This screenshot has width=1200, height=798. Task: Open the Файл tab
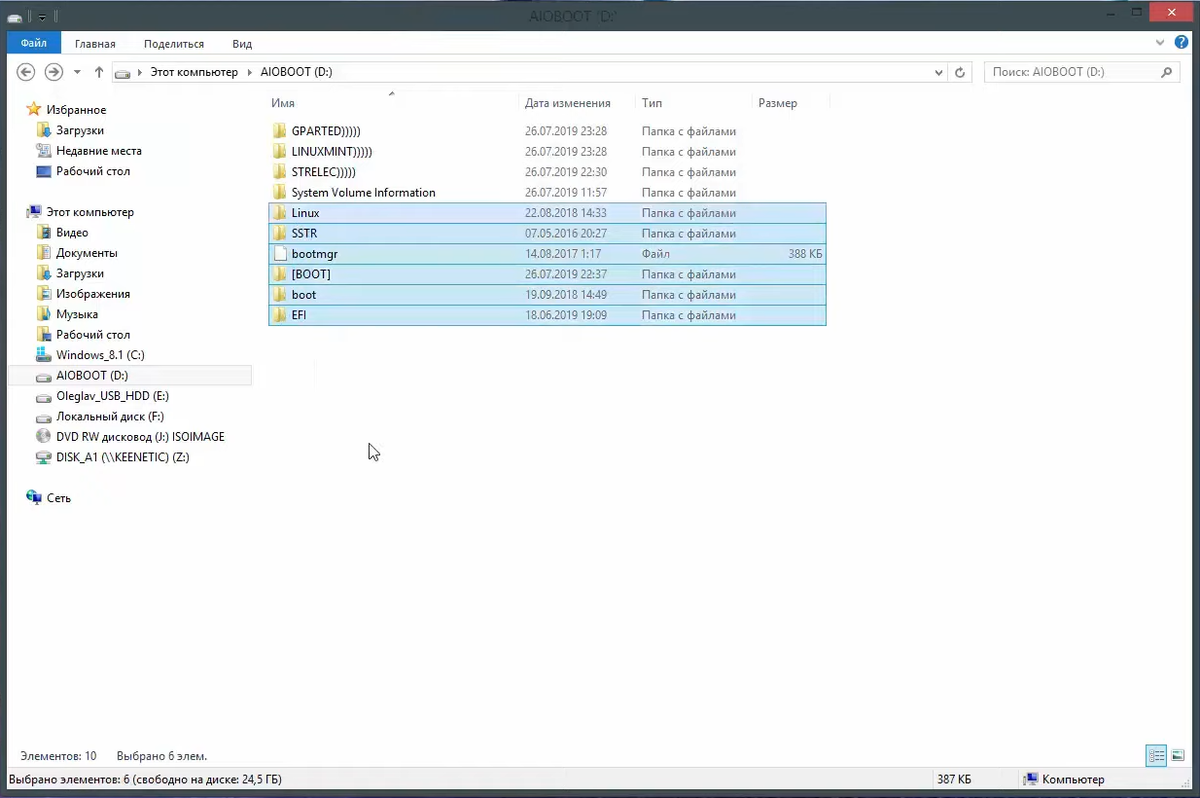34,43
